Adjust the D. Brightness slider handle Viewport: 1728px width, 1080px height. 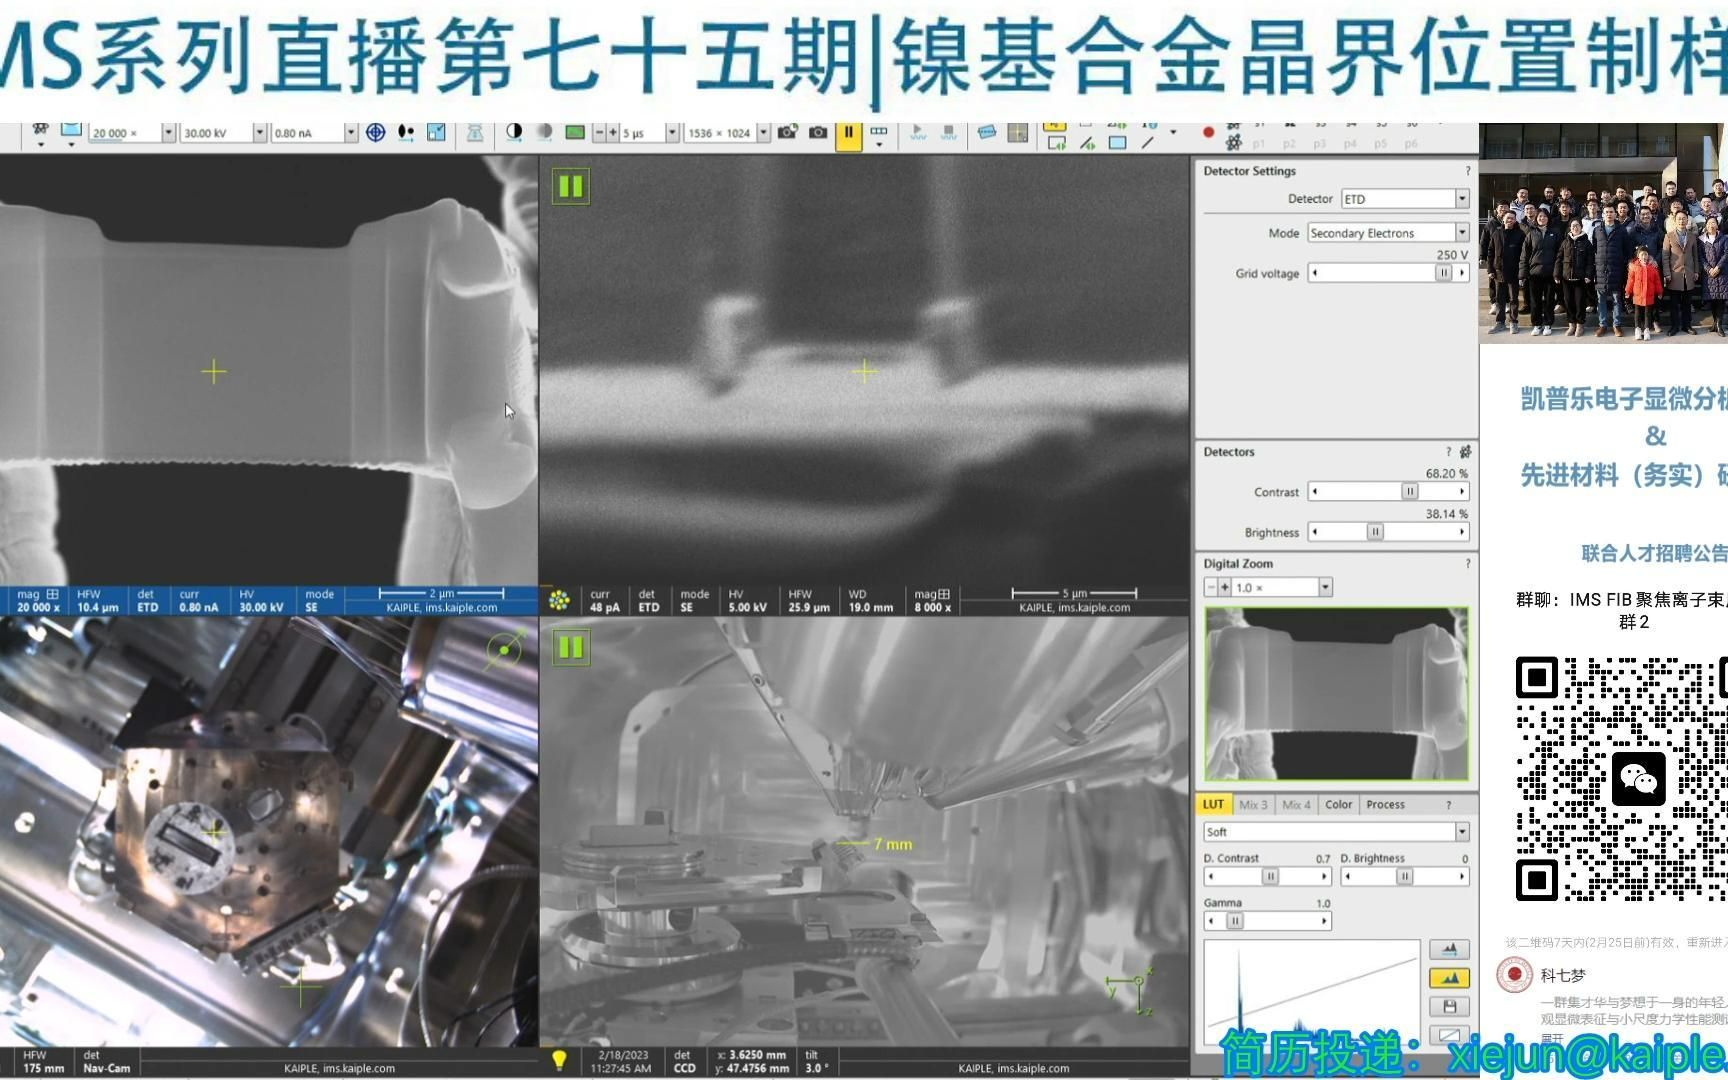(x=1404, y=877)
